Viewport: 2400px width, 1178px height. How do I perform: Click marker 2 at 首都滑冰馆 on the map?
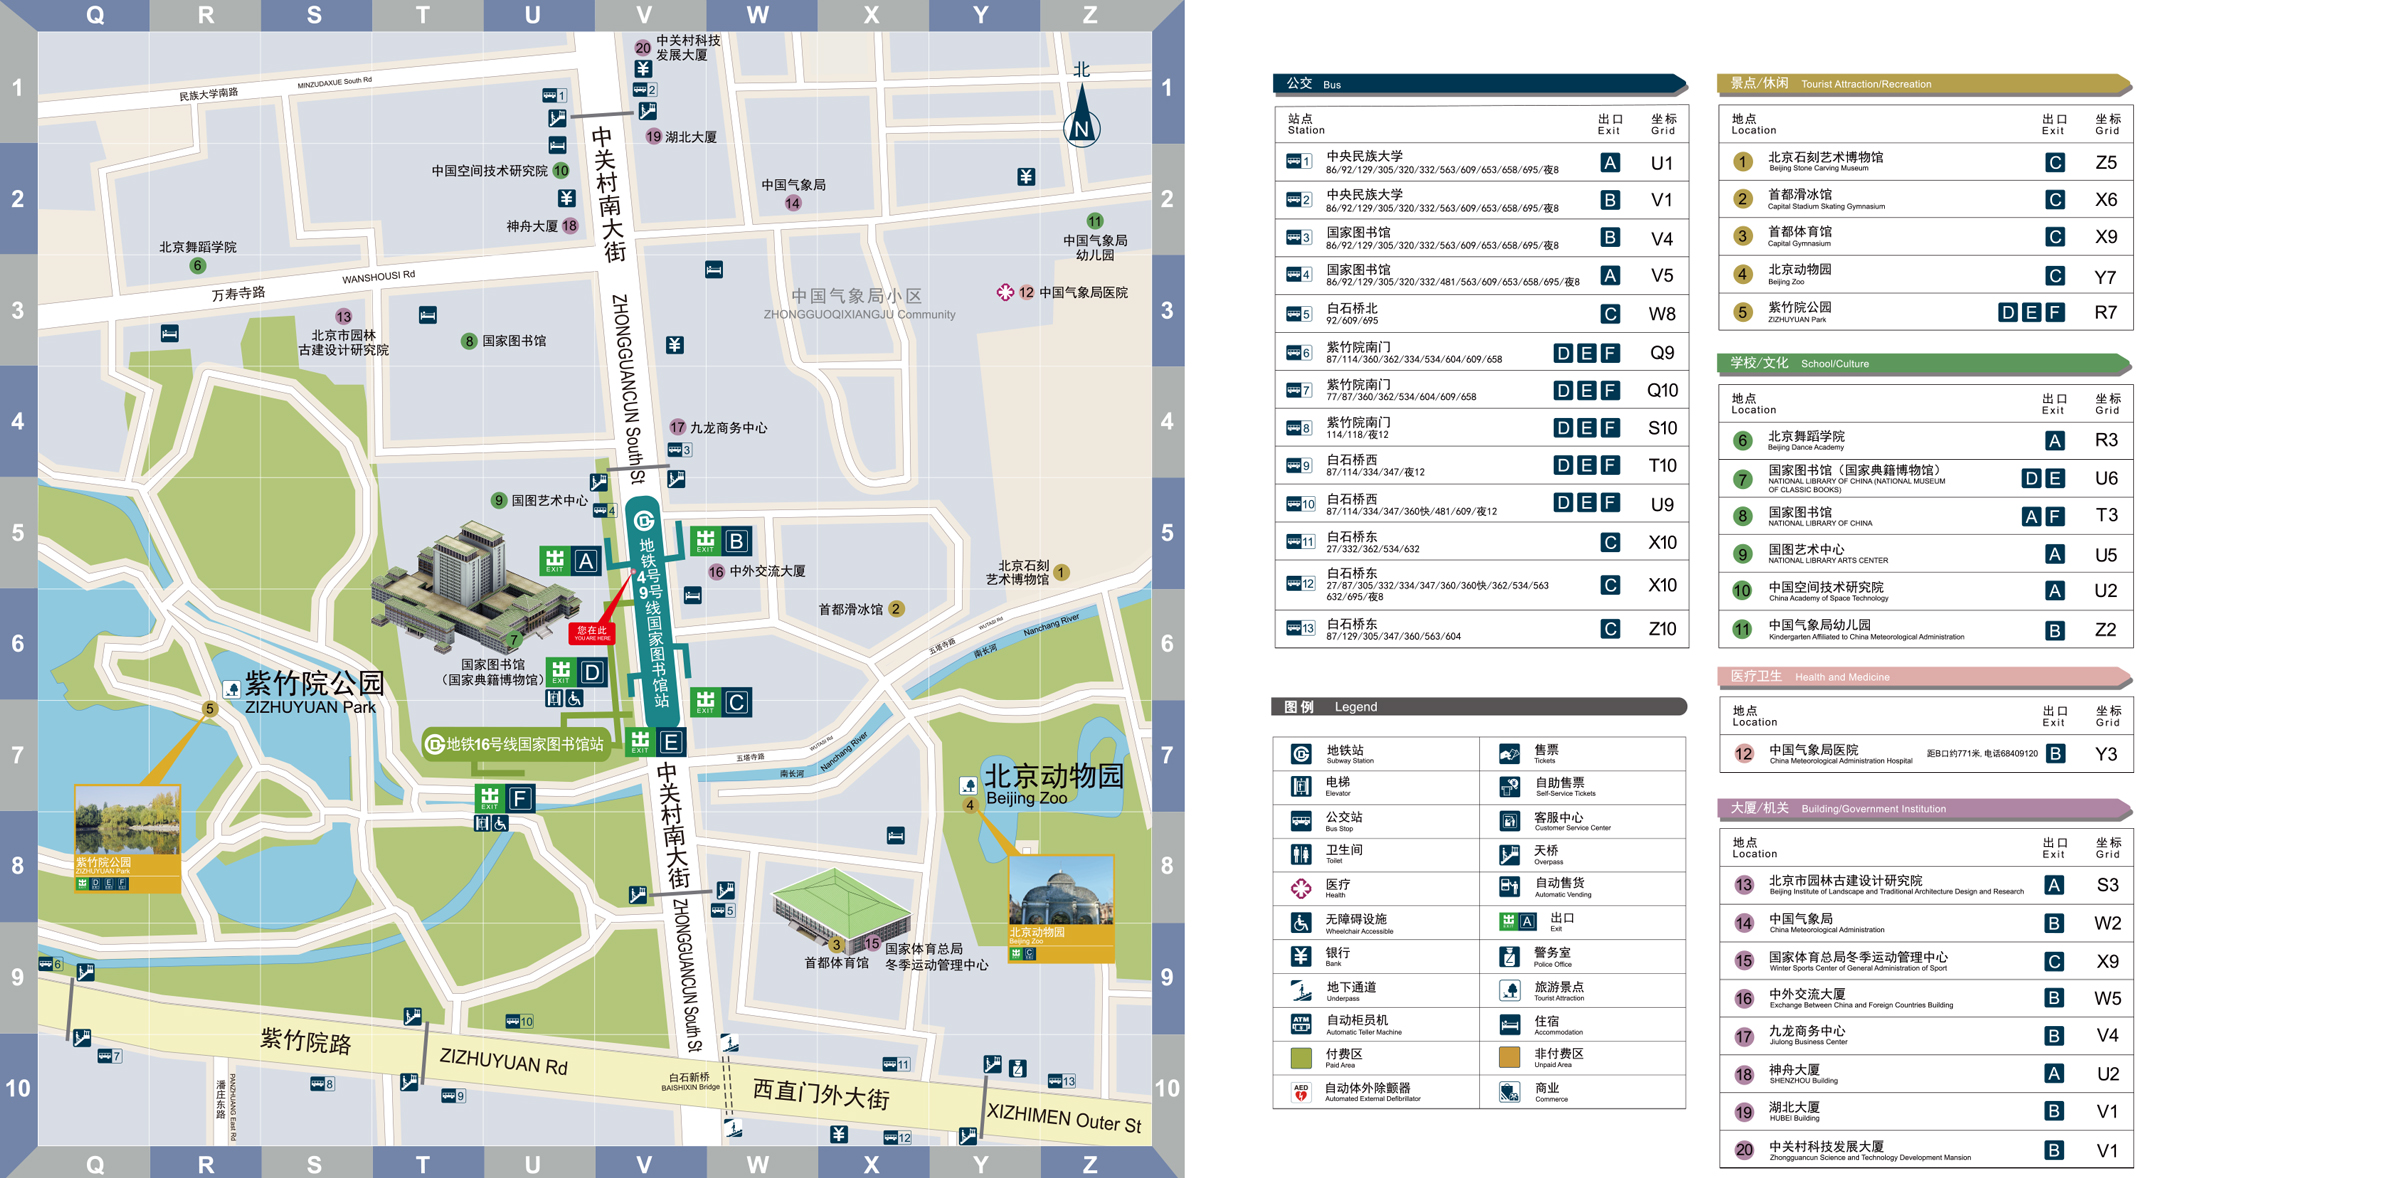click(x=896, y=609)
